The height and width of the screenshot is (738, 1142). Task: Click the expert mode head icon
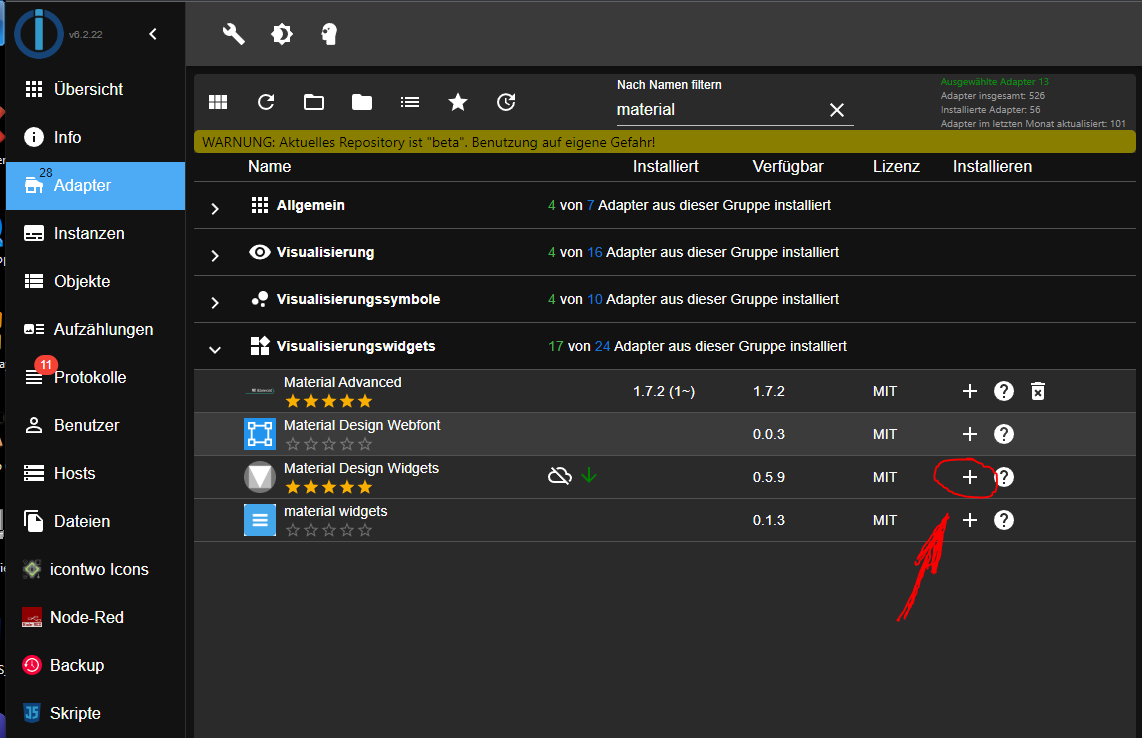click(x=329, y=35)
